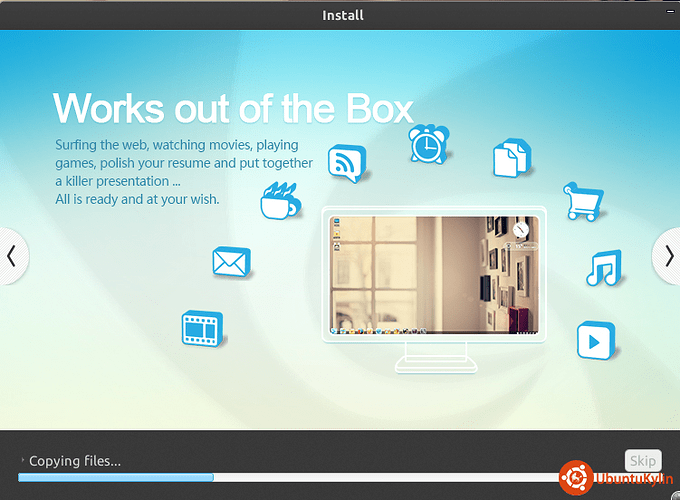The image size is (680, 500).
Task: Expand the Copying files details triangle
Action: tap(22, 461)
